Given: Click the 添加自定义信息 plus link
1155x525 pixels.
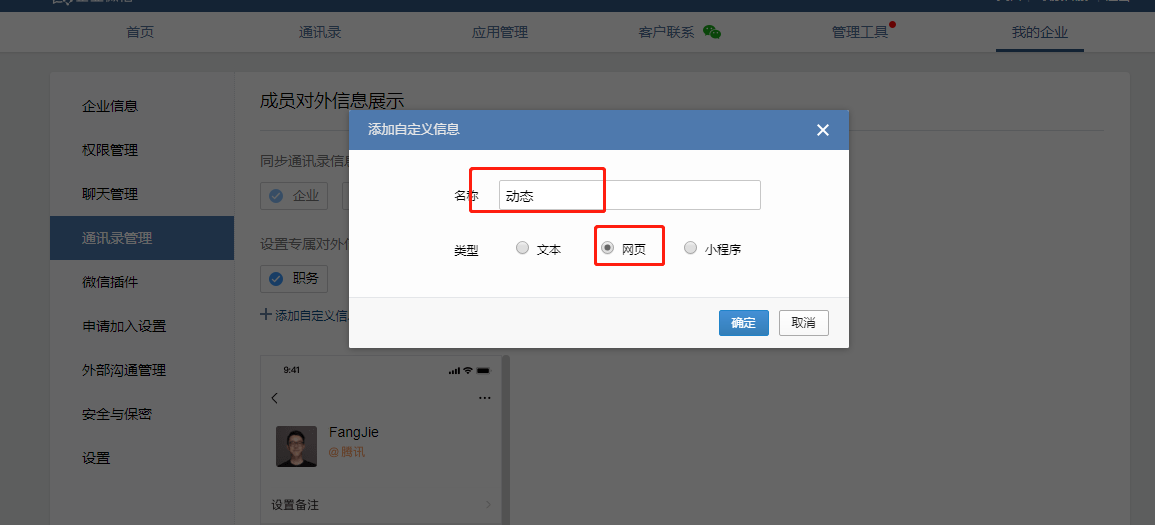Looking at the screenshot, I should point(303,315).
